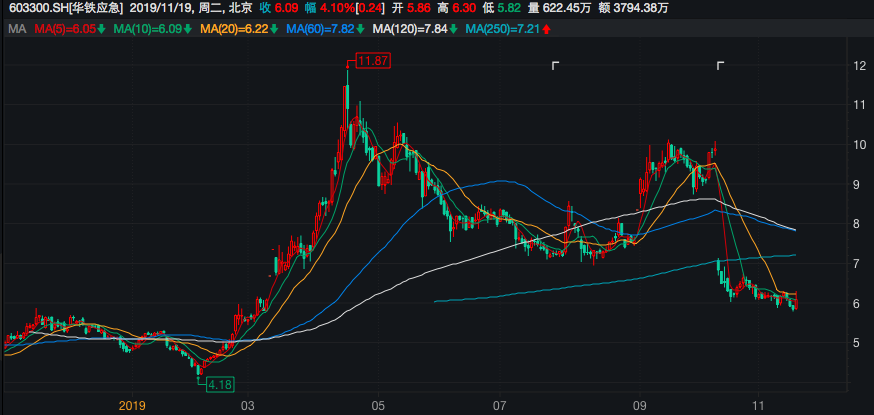The height and width of the screenshot is (415, 874).
Task: Click the 09 month label on time axis
Action: (x=639, y=405)
